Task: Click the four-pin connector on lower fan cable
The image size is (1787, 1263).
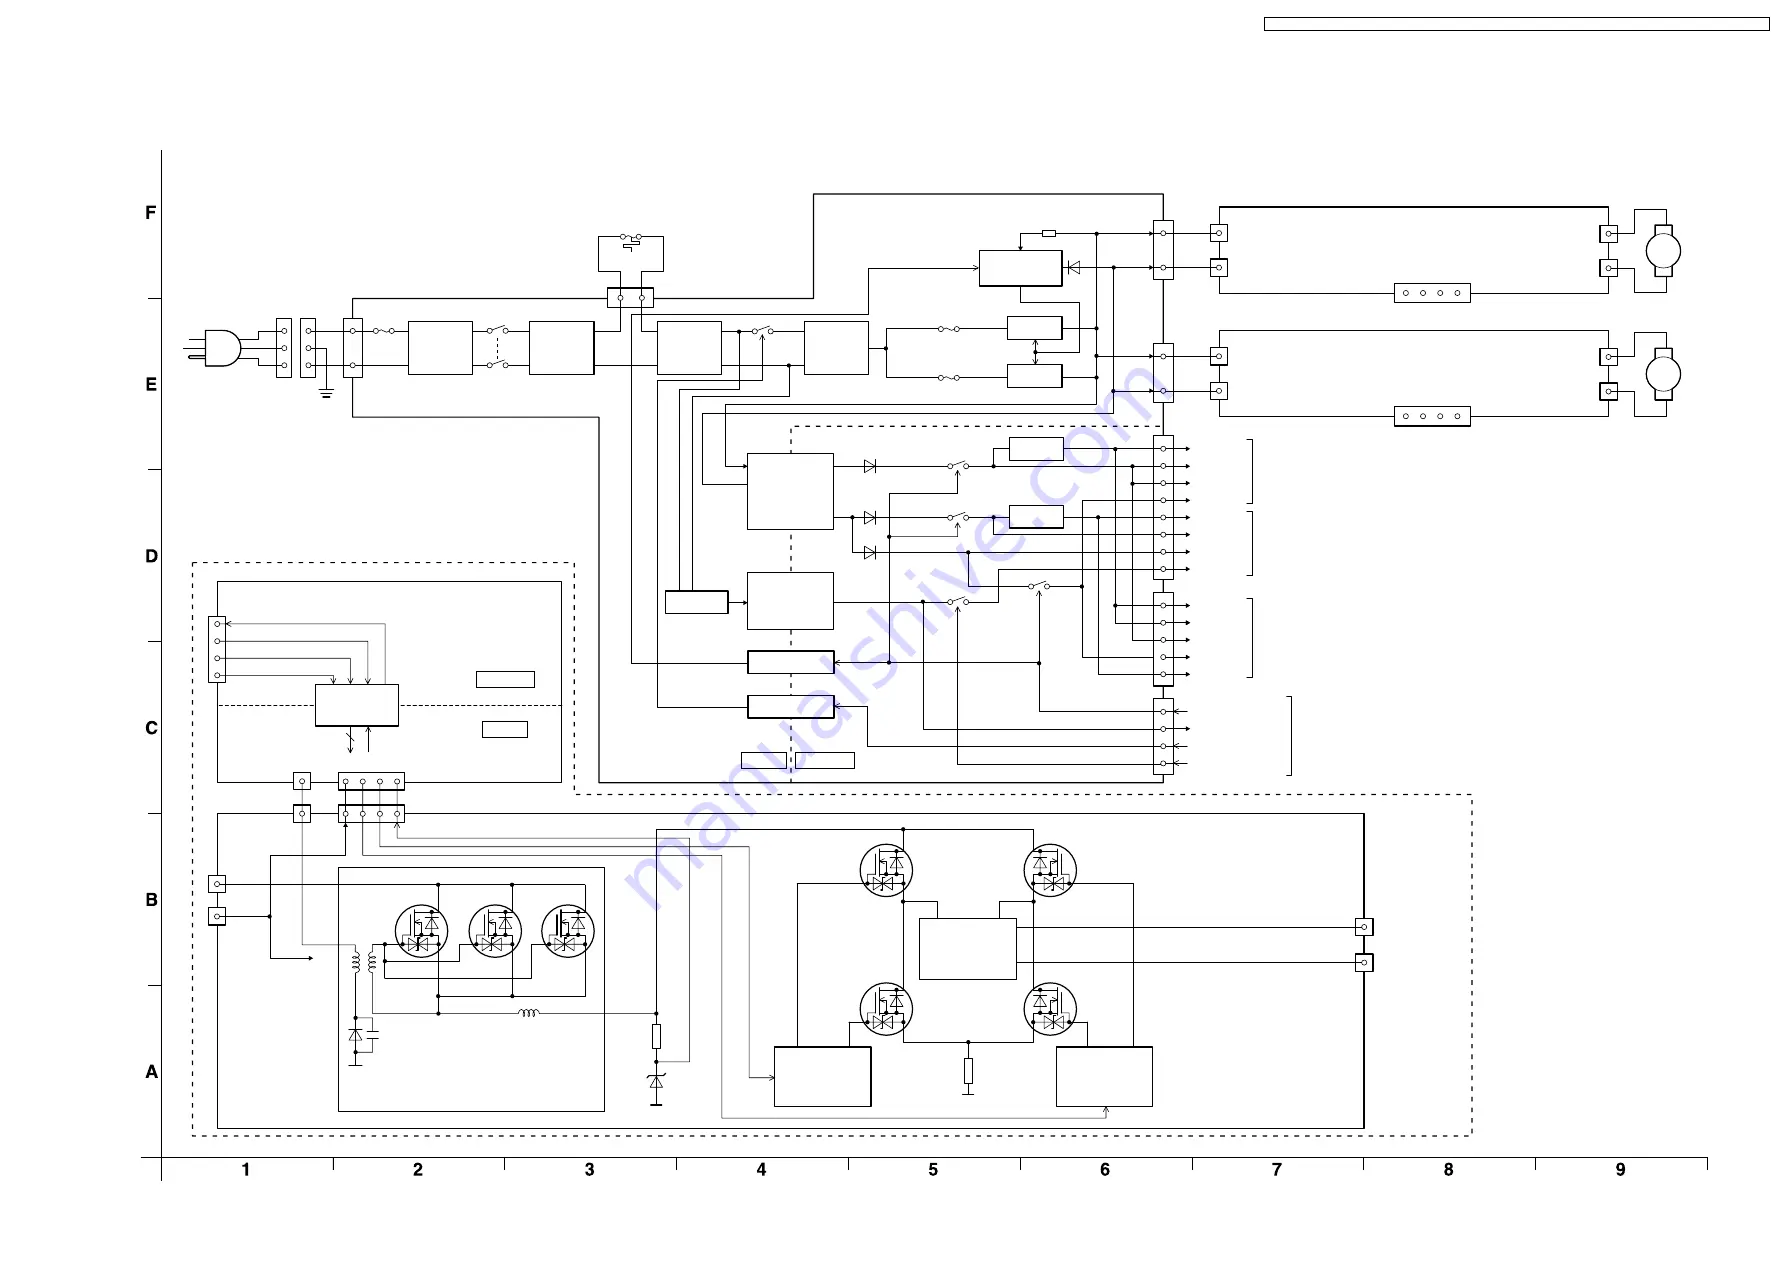Action: coord(1432,416)
